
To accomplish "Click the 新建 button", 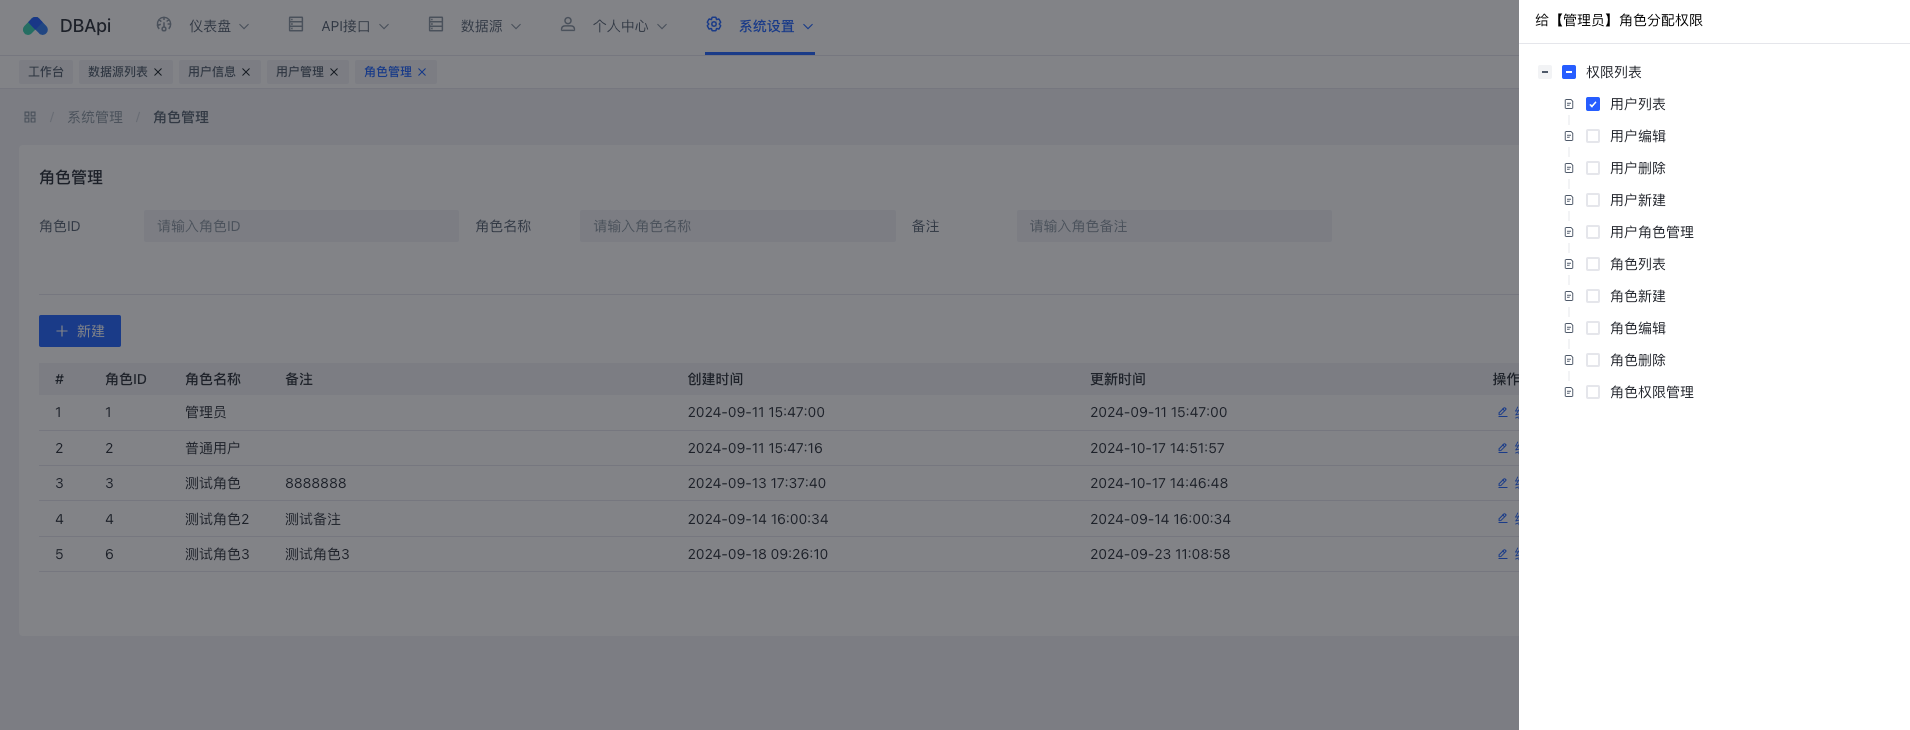I will coord(80,331).
